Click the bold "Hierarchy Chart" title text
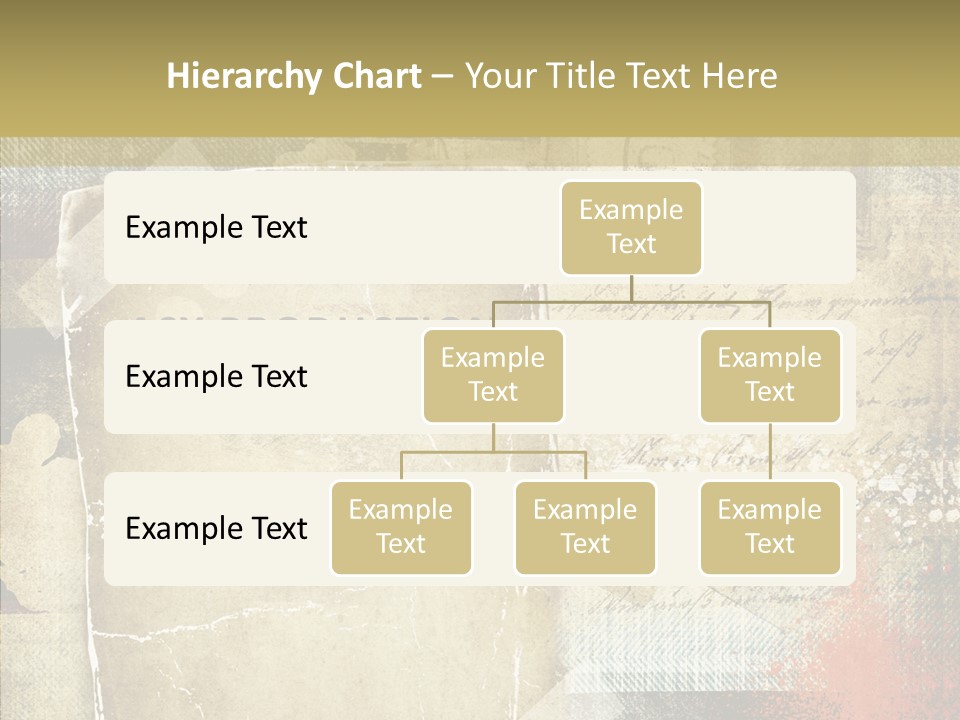The height and width of the screenshot is (720, 960). pos(294,76)
